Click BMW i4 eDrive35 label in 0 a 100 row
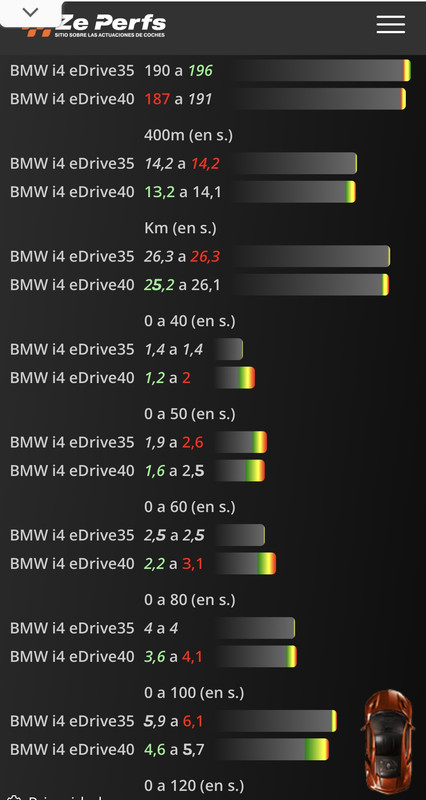Image resolution: width=426 pixels, height=800 pixels. tap(72, 721)
